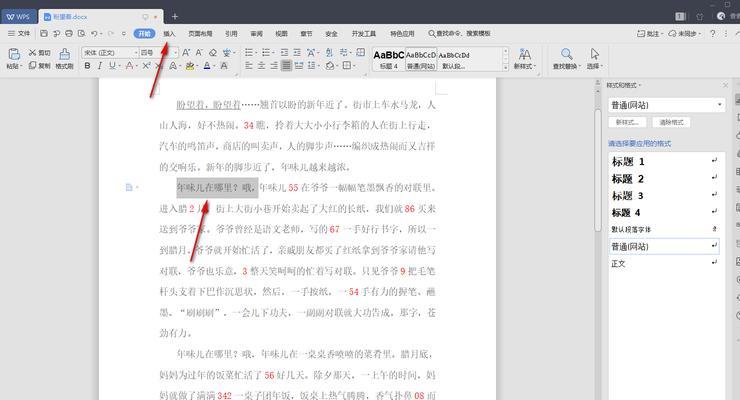Click the Decrease Indent icon
Image resolution: width=740 pixels, height=400 pixels.
(284, 52)
